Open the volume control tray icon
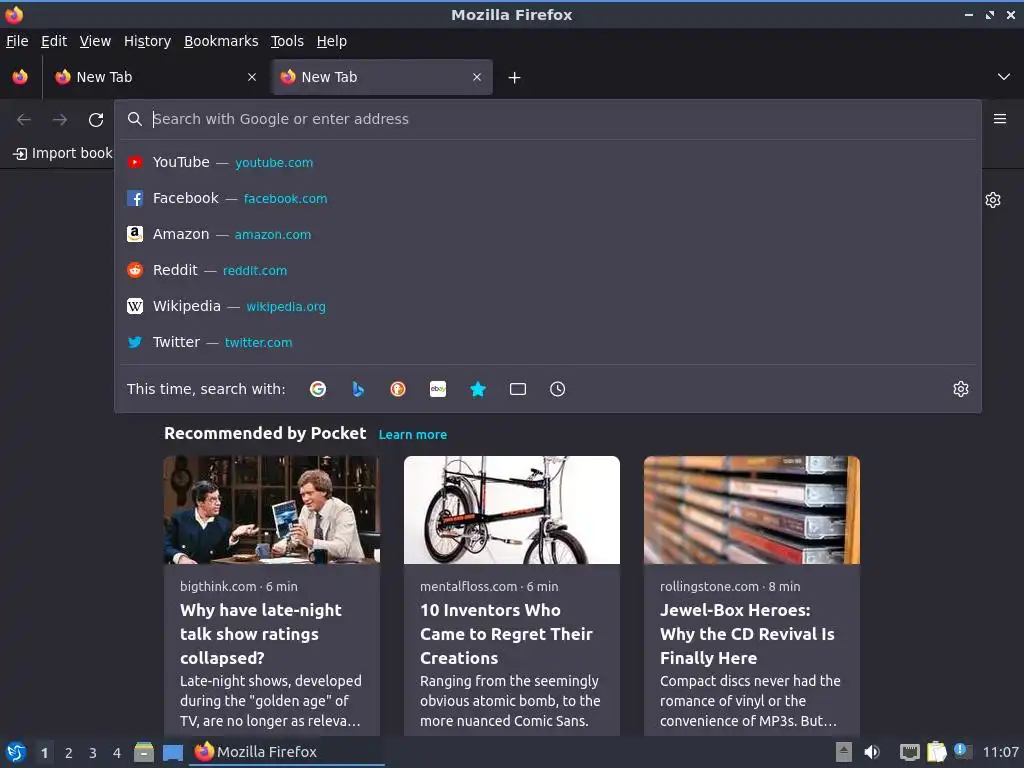 [872, 752]
